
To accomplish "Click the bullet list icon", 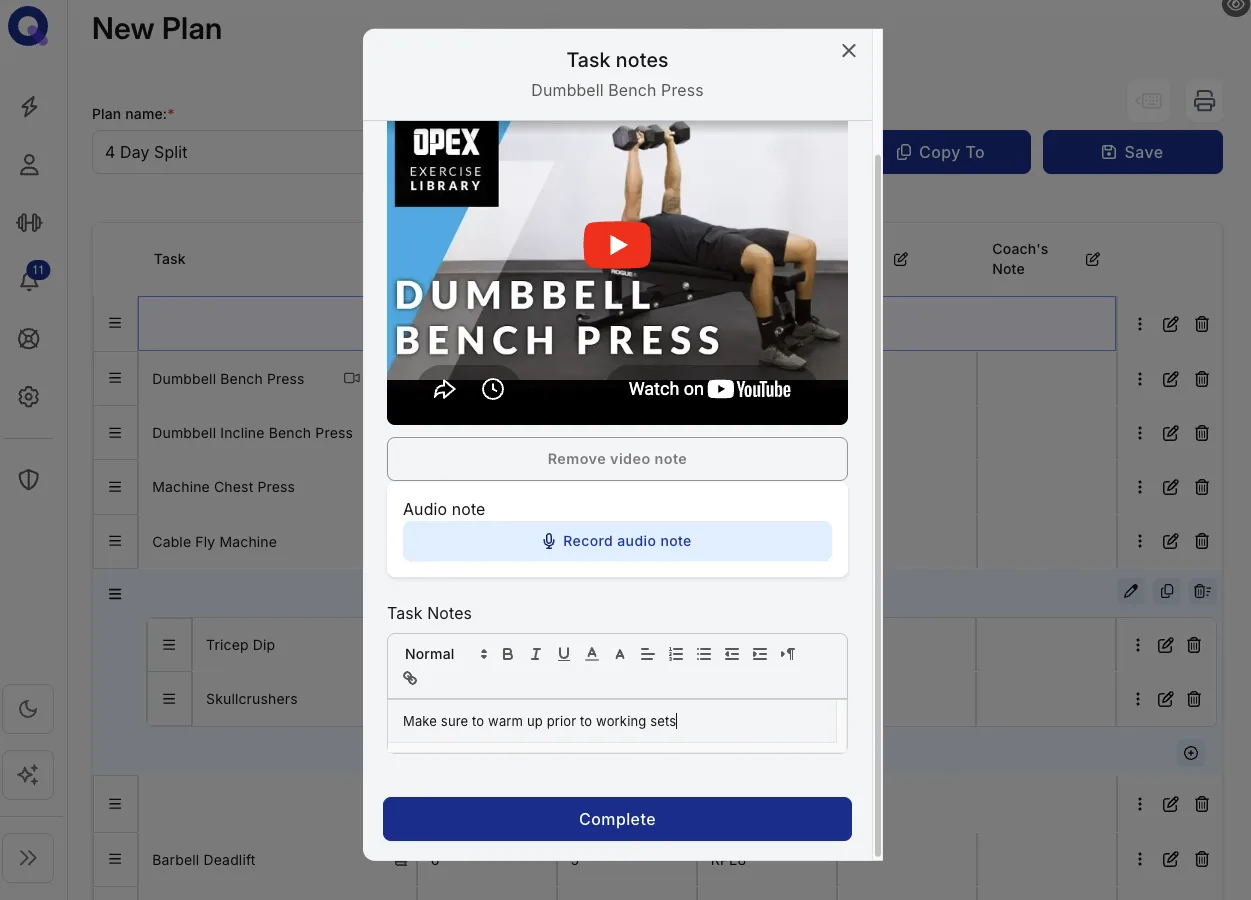I will point(704,654).
